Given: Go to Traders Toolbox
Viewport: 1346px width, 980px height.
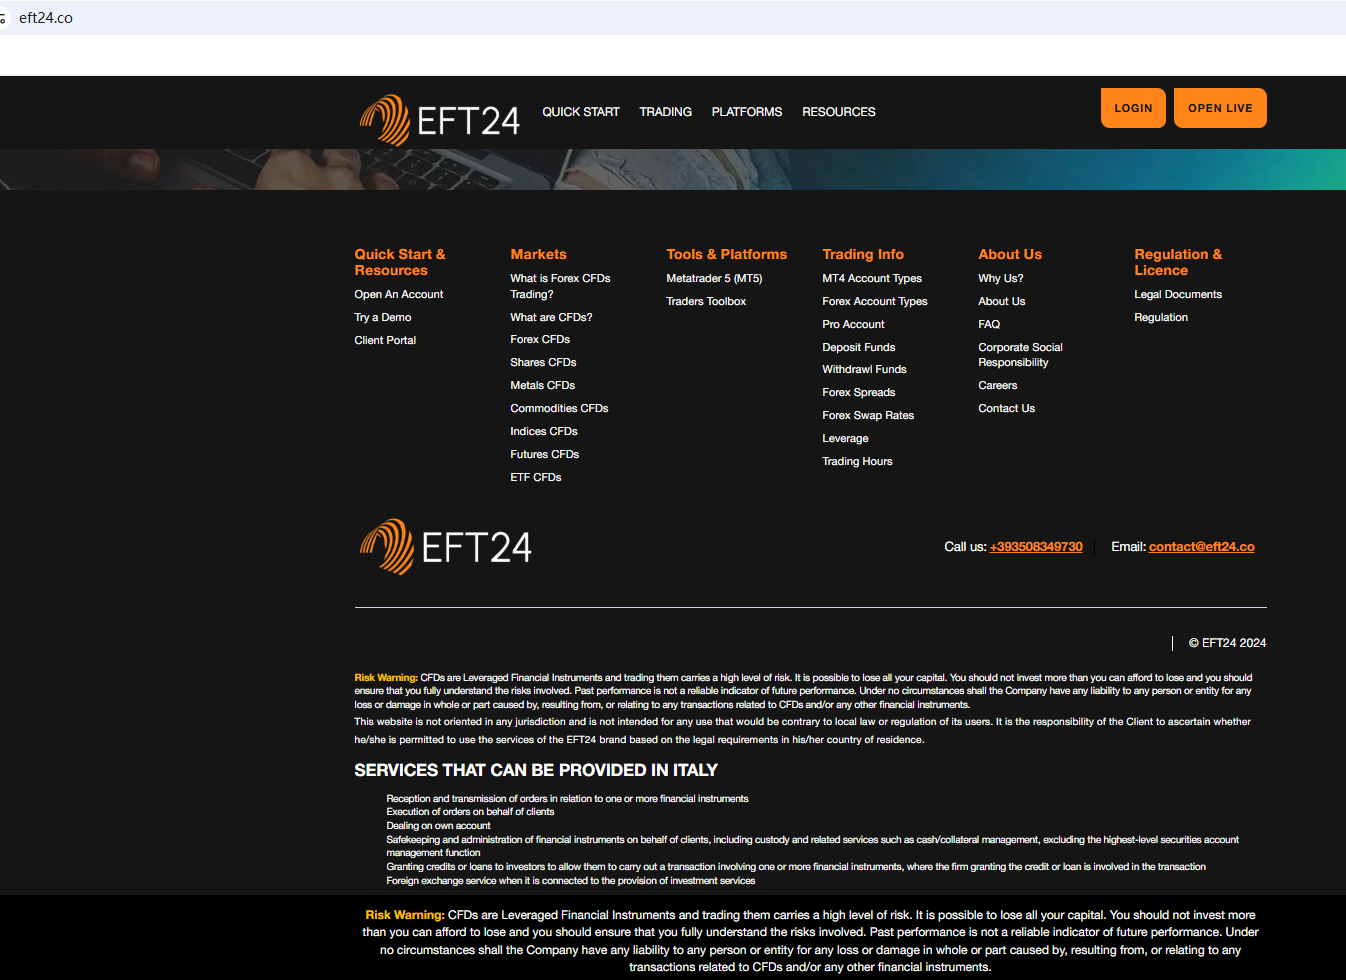Looking at the screenshot, I should click(x=706, y=301).
